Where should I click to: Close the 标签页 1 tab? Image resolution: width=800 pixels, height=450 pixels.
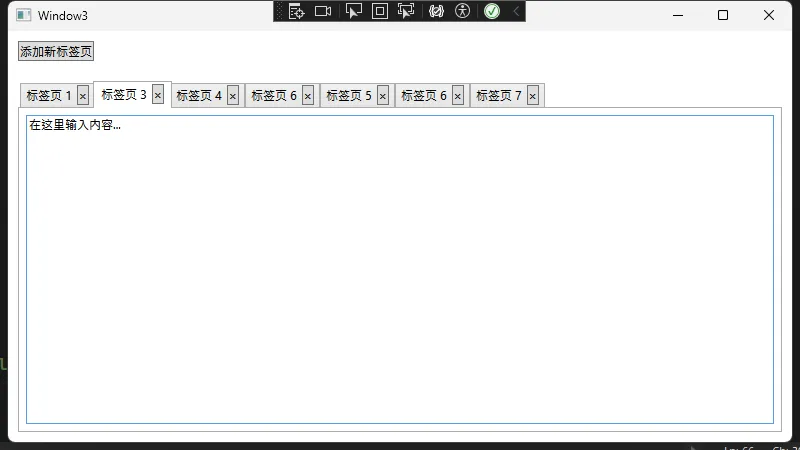83,96
